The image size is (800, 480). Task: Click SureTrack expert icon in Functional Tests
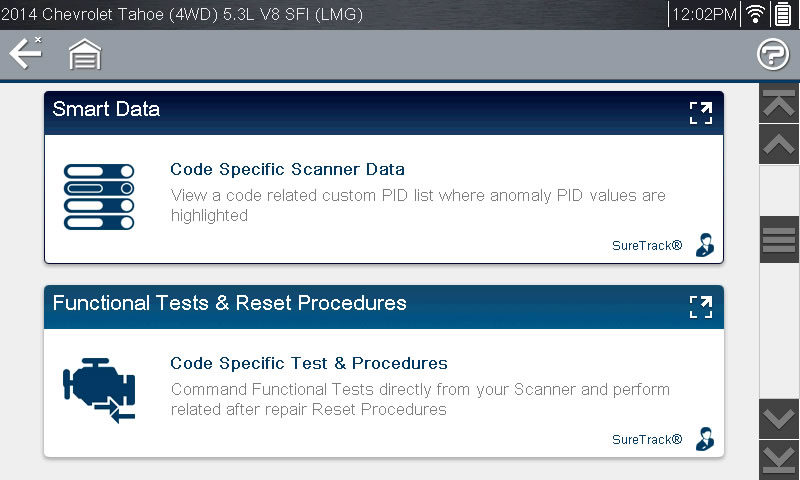click(706, 439)
